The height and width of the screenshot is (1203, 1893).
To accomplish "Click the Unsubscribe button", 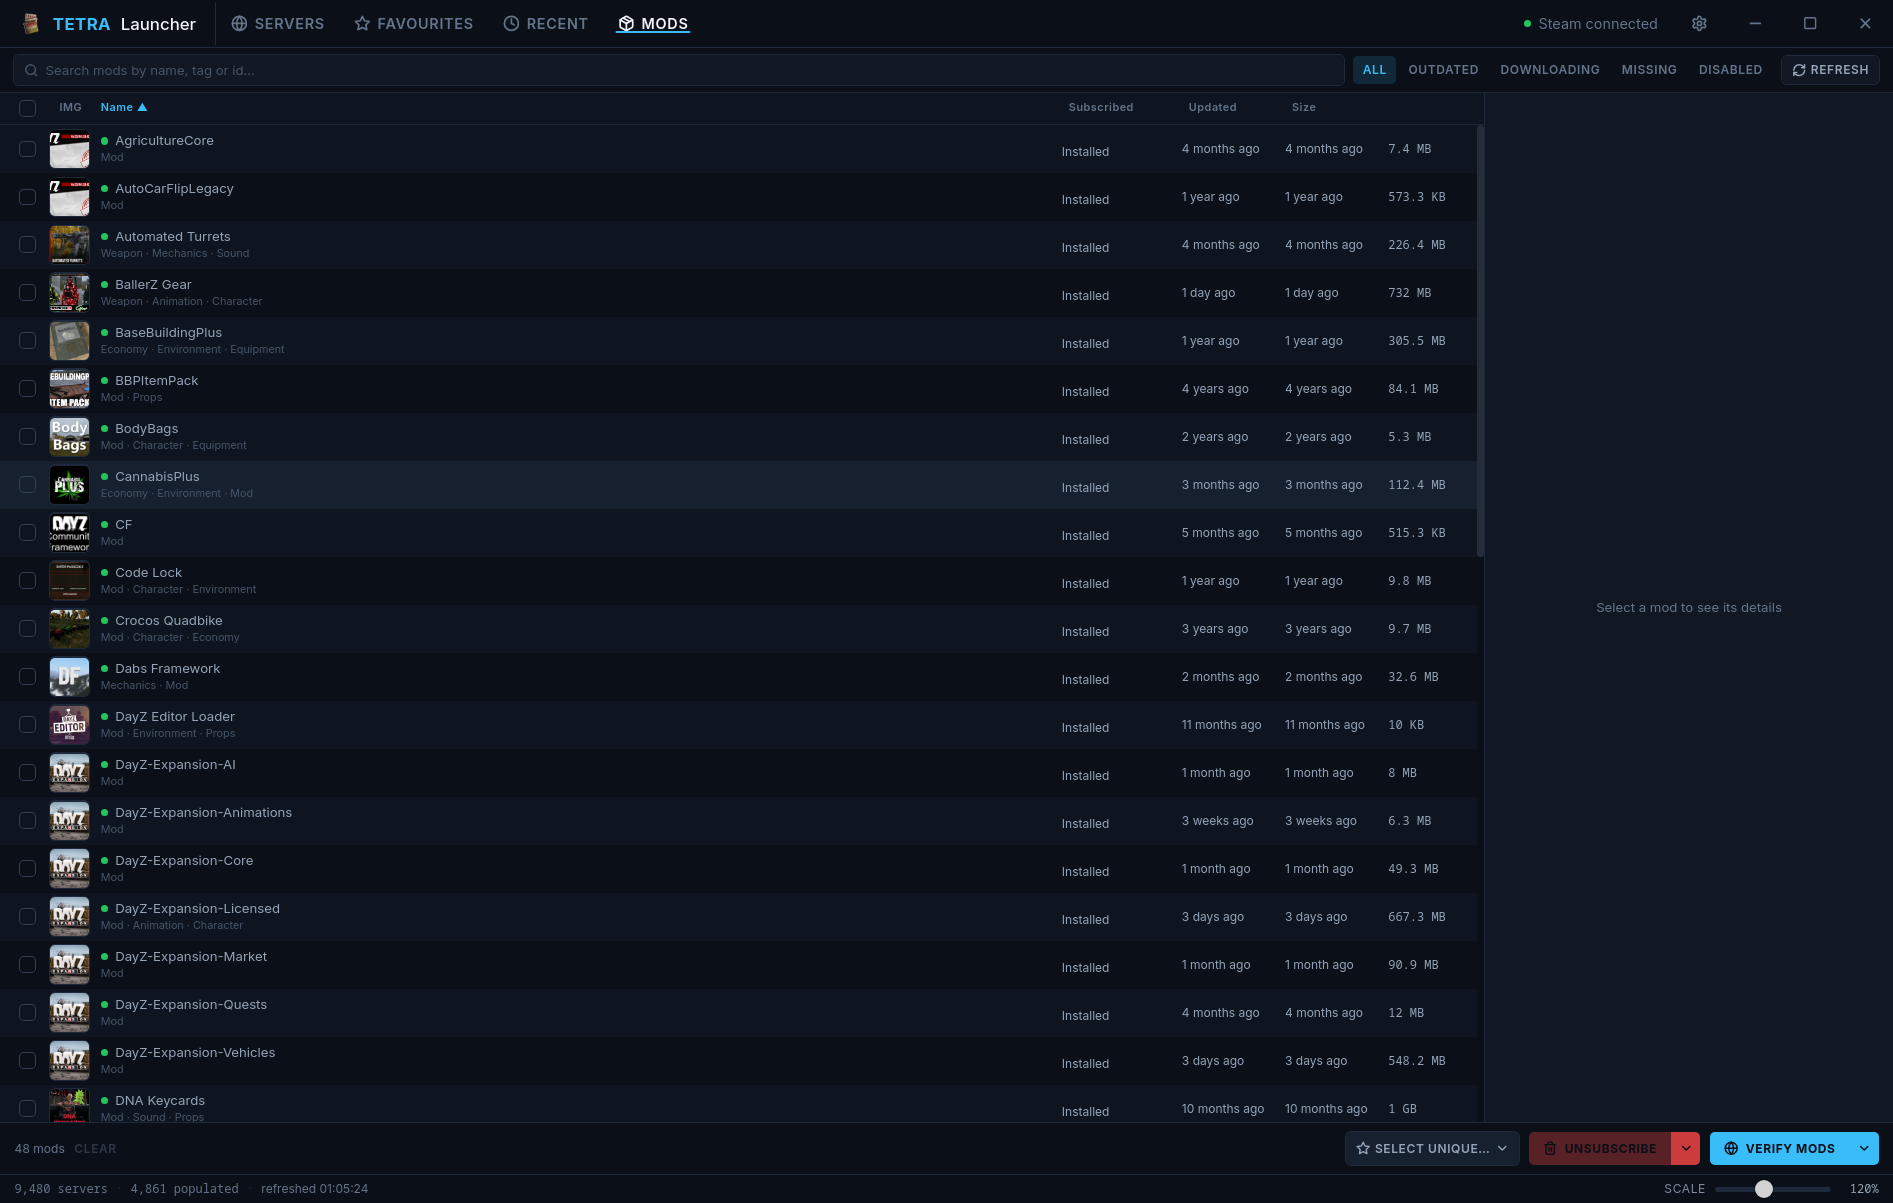I will (x=1600, y=1149).
